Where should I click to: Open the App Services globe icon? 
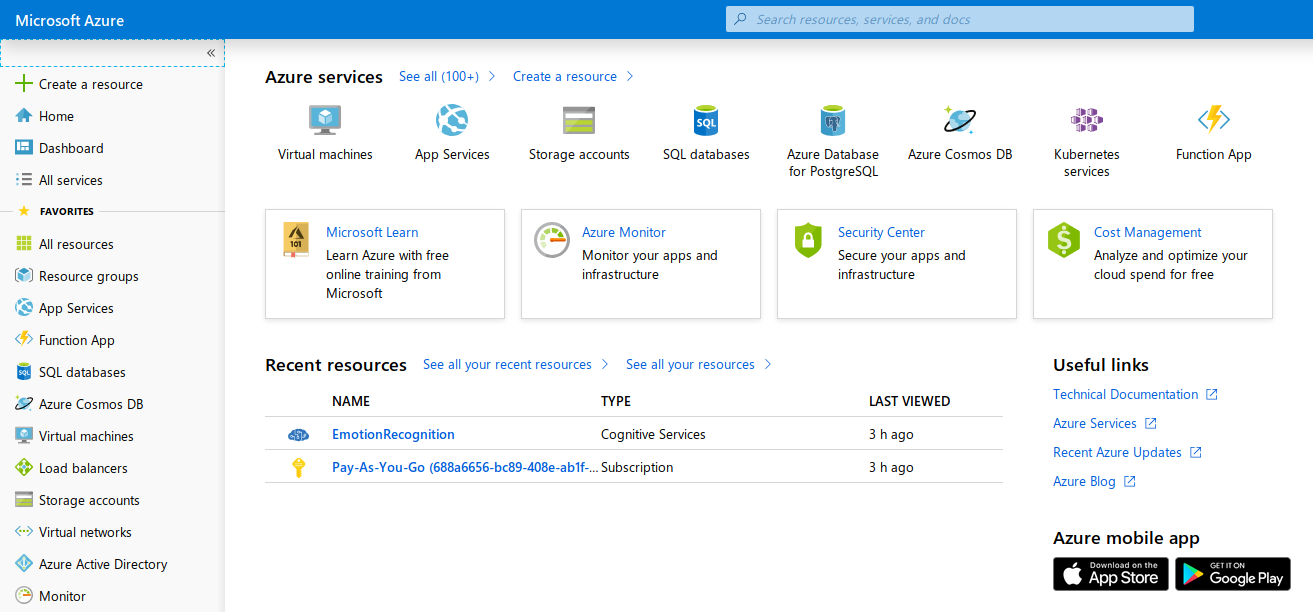pos(452,120)
